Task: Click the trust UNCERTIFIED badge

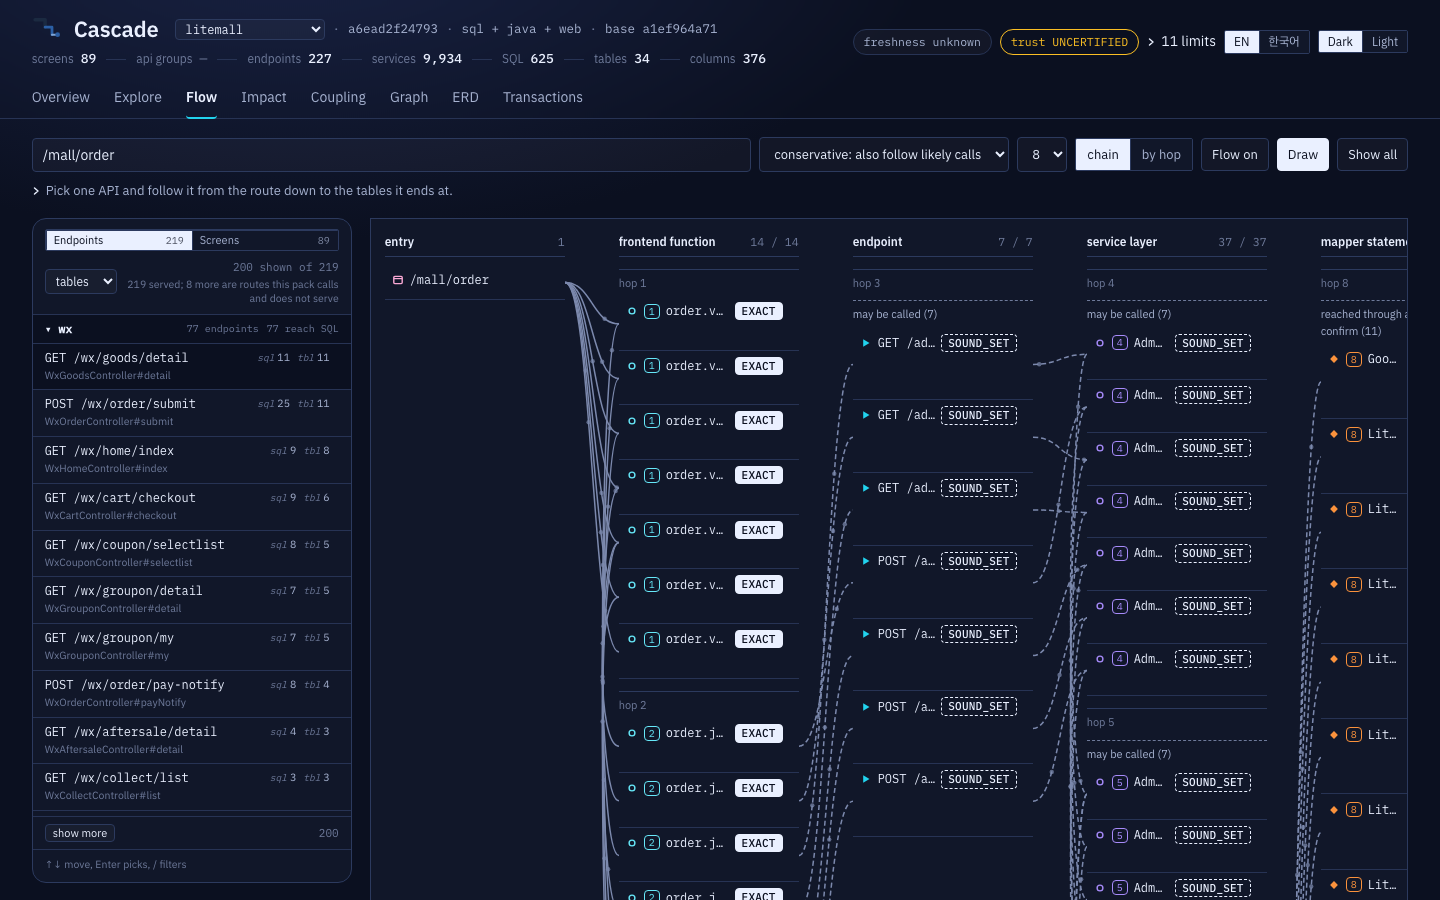Action: pyautogui.click(x=1069, y=42)
